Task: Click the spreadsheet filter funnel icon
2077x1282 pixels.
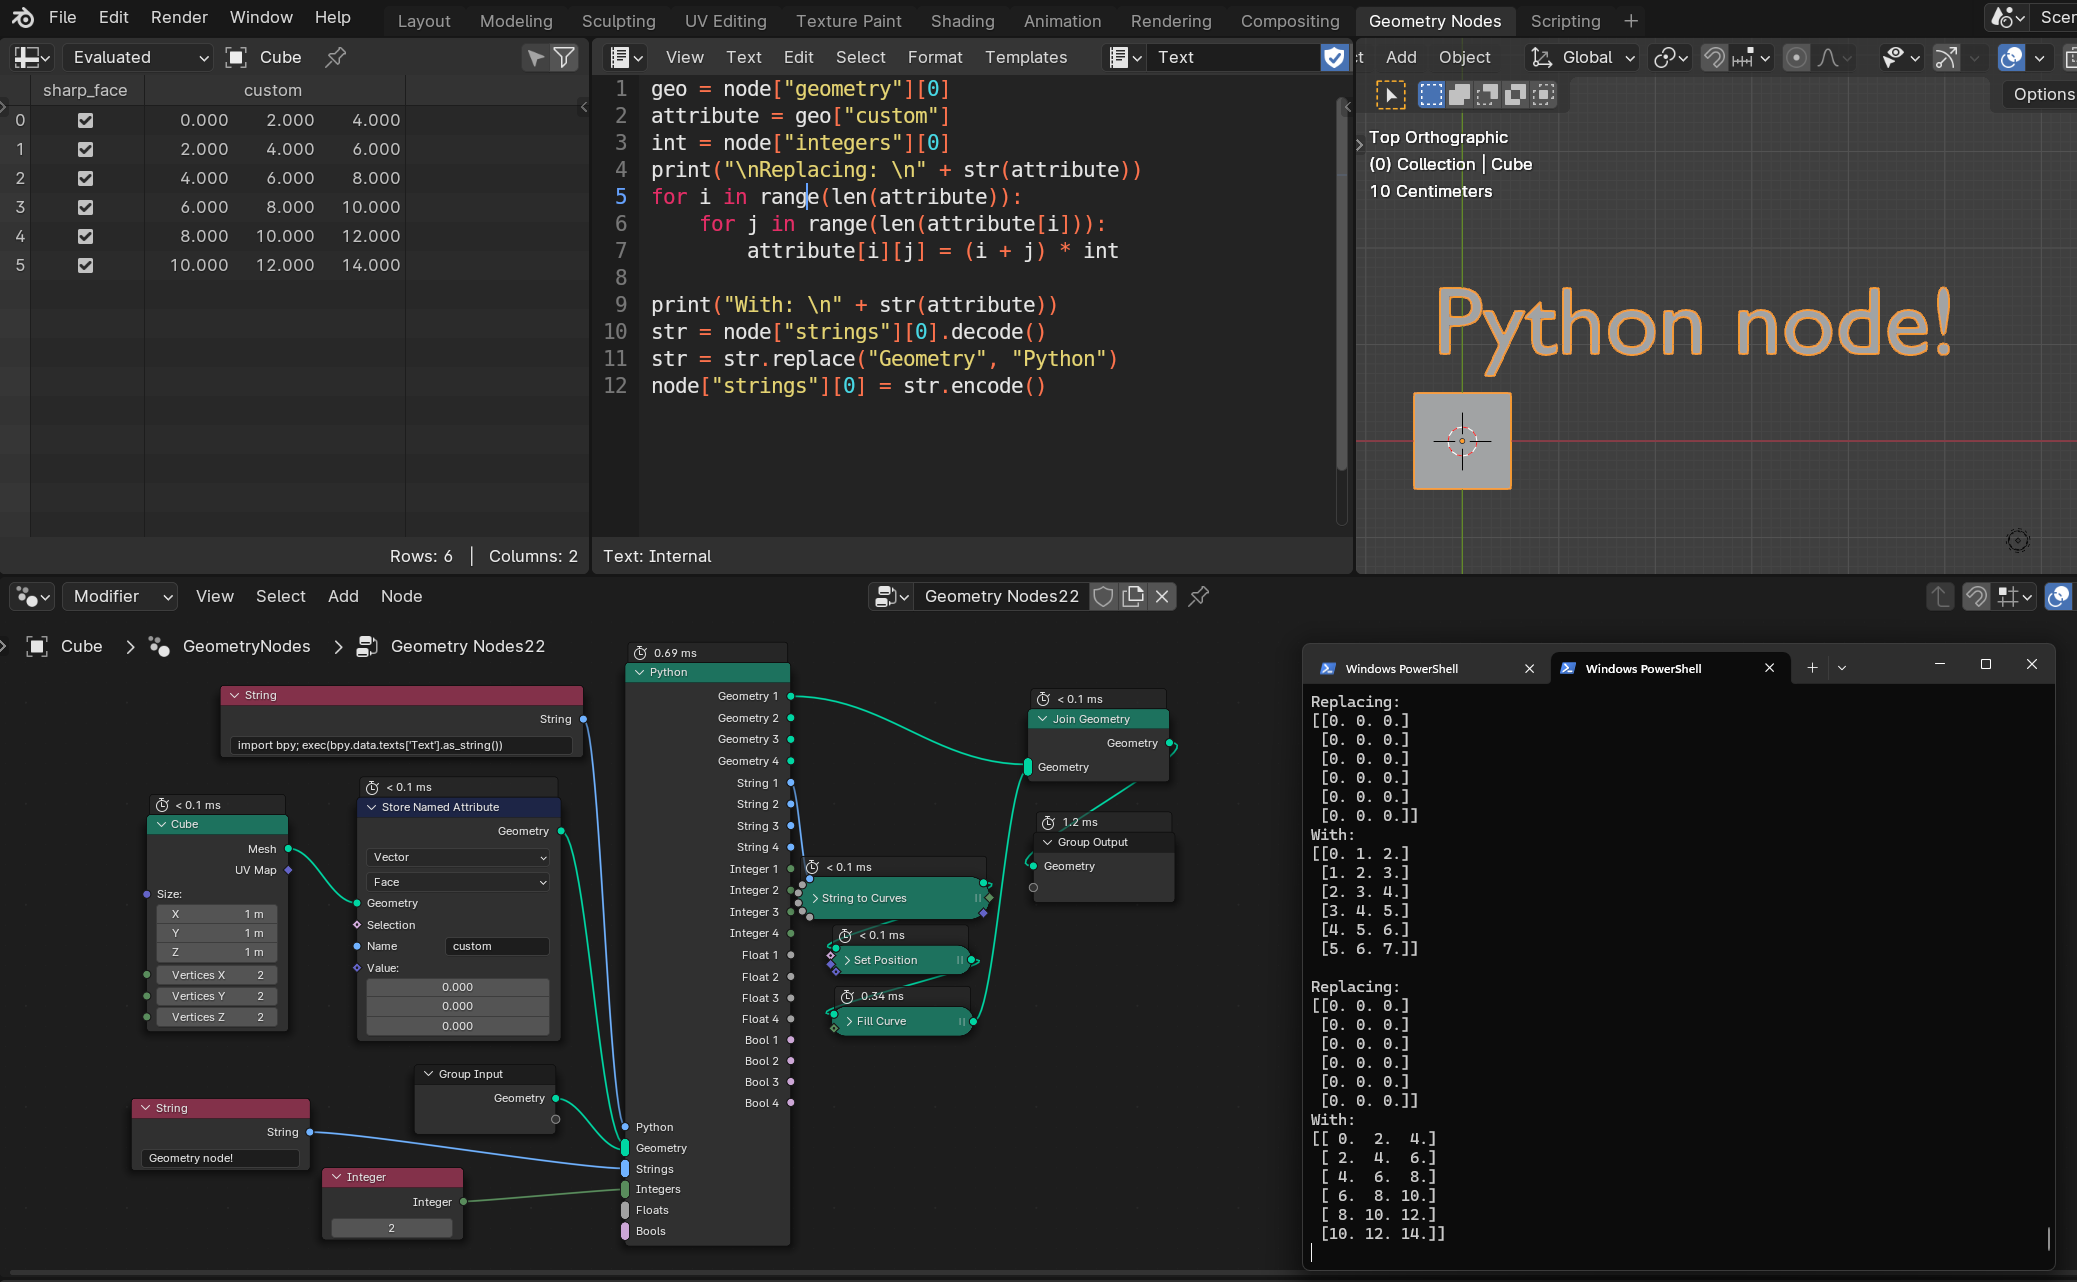Action: coord(565,57)
